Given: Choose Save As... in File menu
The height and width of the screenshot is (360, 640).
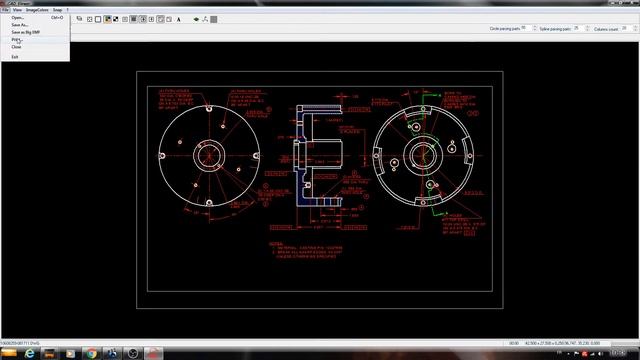Looking at the screenshot, I should click(36, 25).
